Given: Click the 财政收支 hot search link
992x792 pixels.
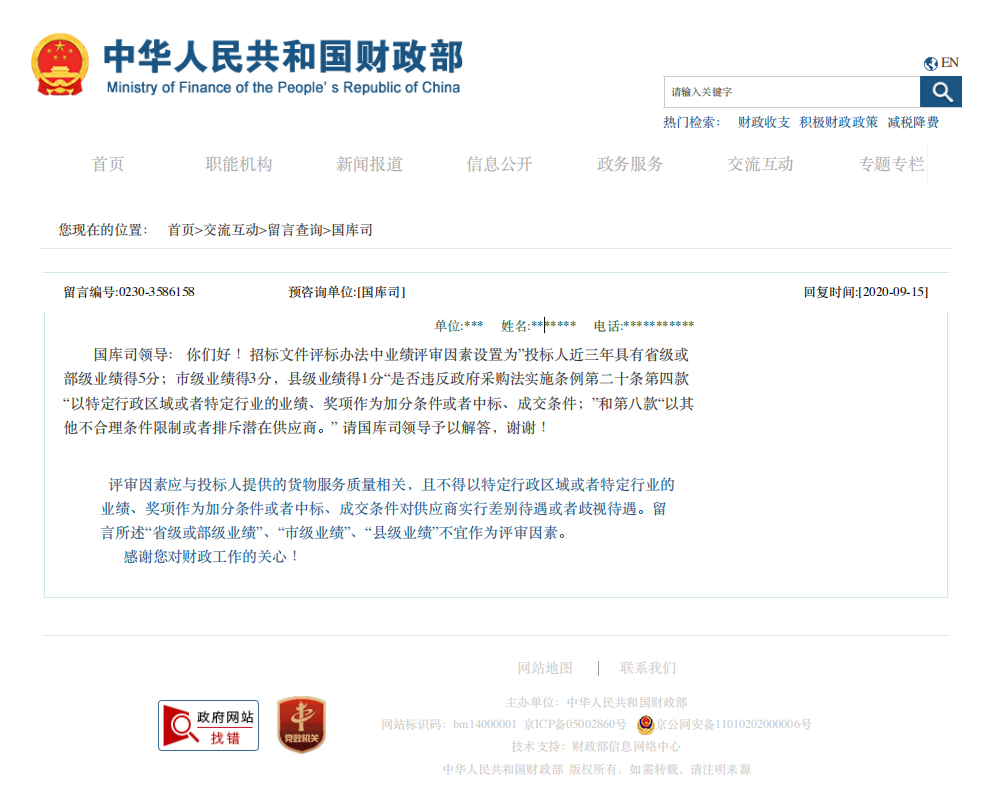Looking at the screenshot, I should tap(764, 121).
